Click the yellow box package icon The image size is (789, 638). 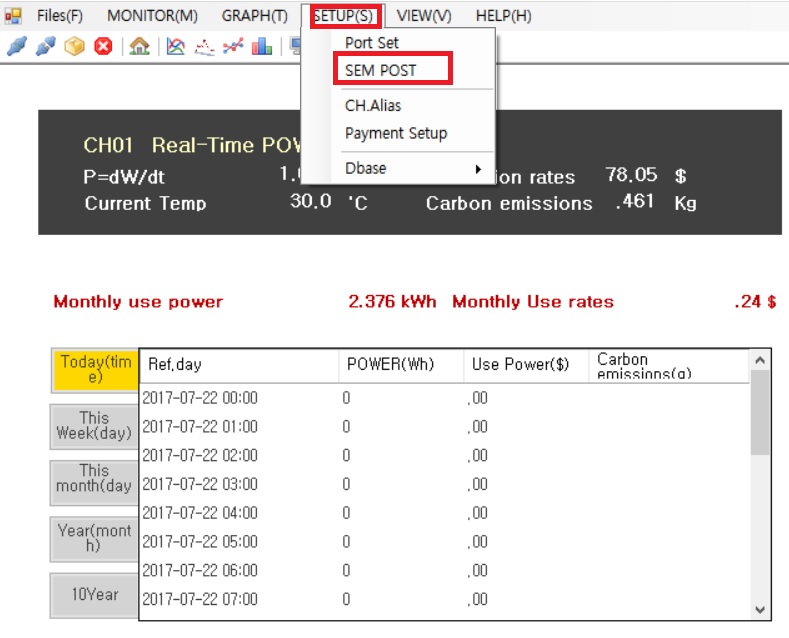74,46
